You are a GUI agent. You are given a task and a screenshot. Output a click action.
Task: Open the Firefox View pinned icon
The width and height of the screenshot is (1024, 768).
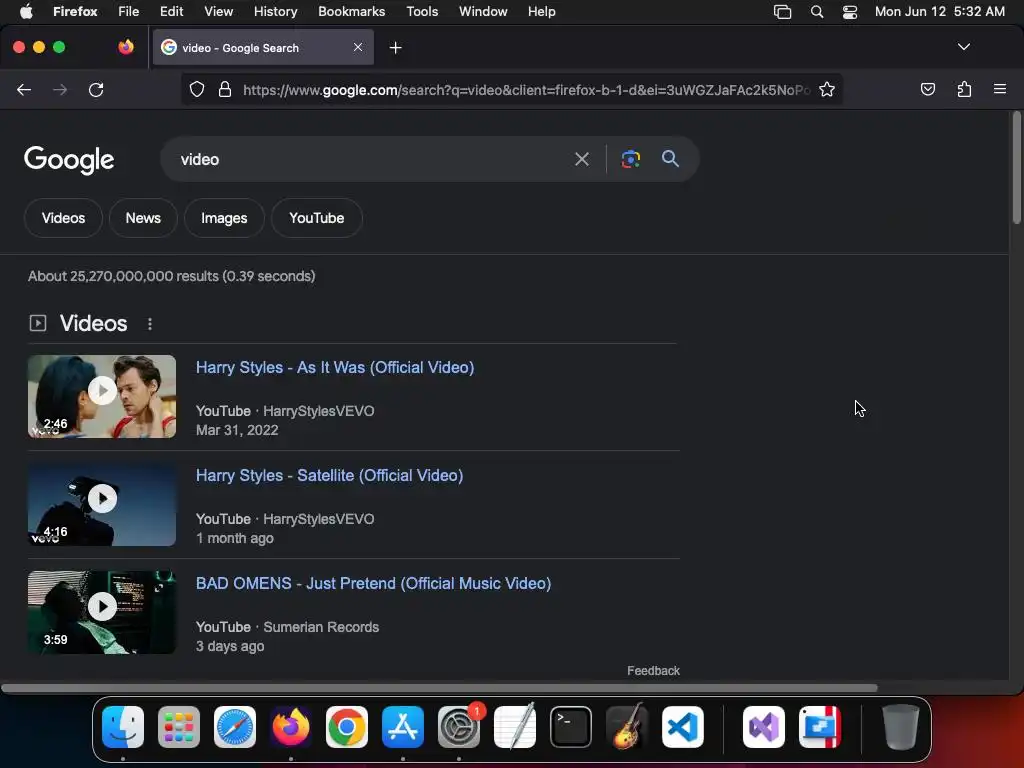126,47
